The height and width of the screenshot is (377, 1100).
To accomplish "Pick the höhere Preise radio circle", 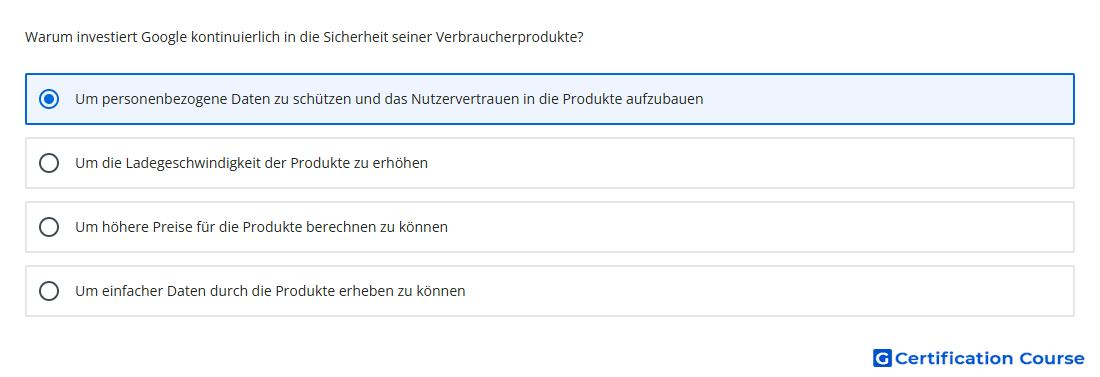I will (49, 227).
